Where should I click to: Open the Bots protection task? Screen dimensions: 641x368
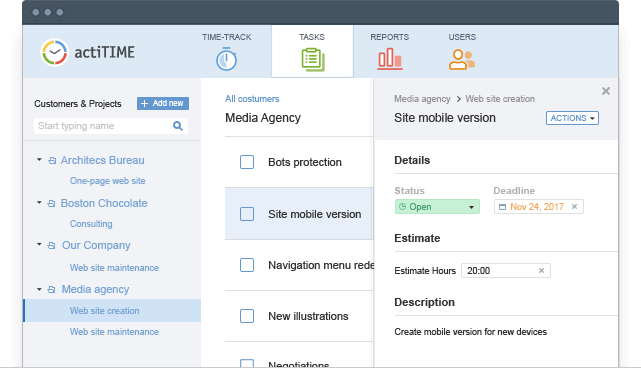coord(305,162)
